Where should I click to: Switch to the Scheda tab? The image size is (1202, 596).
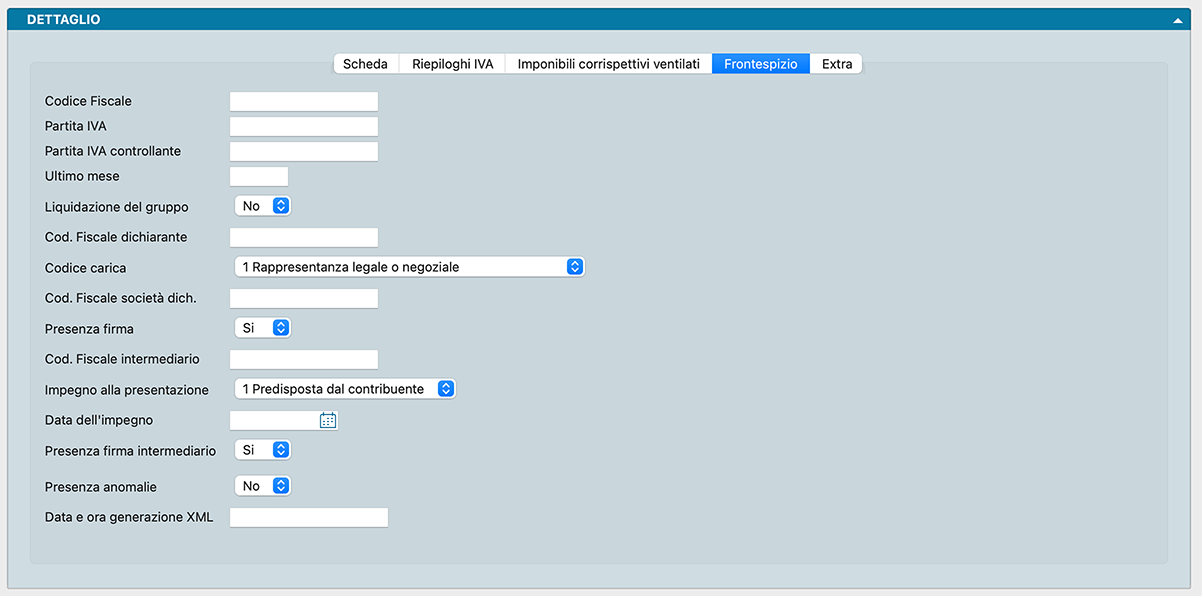(365, 64)
